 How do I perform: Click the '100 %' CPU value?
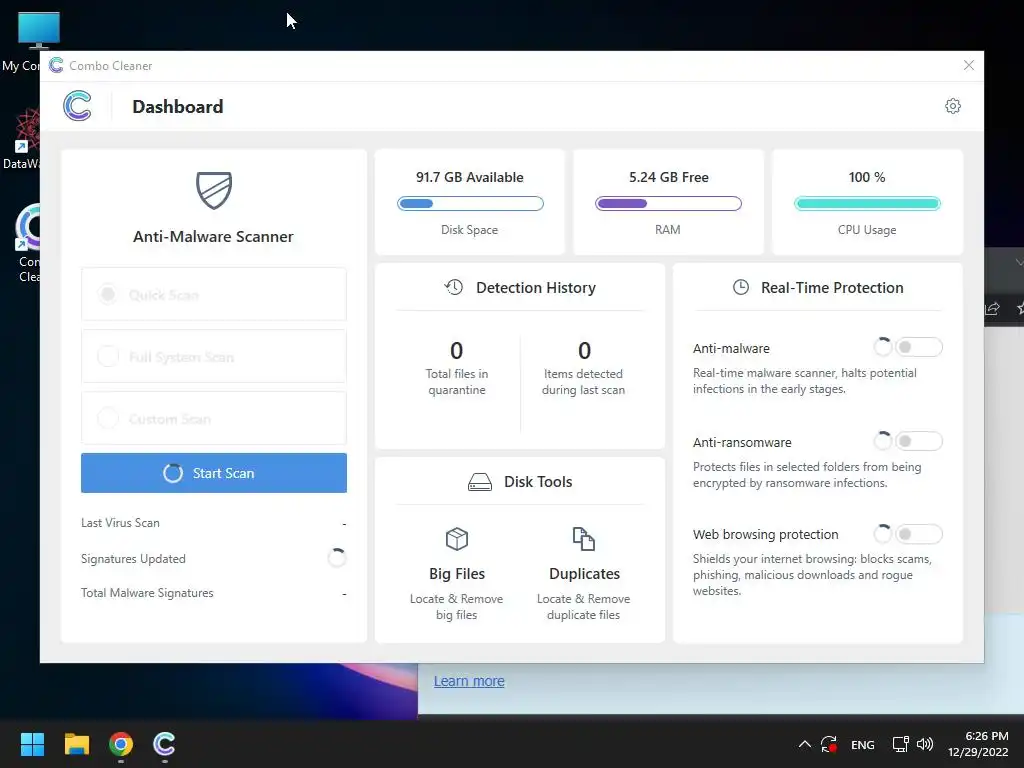pos(867,177)
